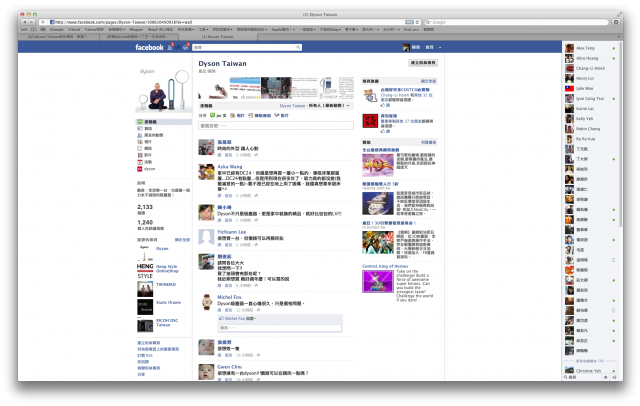Click the fullscreen arrows at window corner

619,14
